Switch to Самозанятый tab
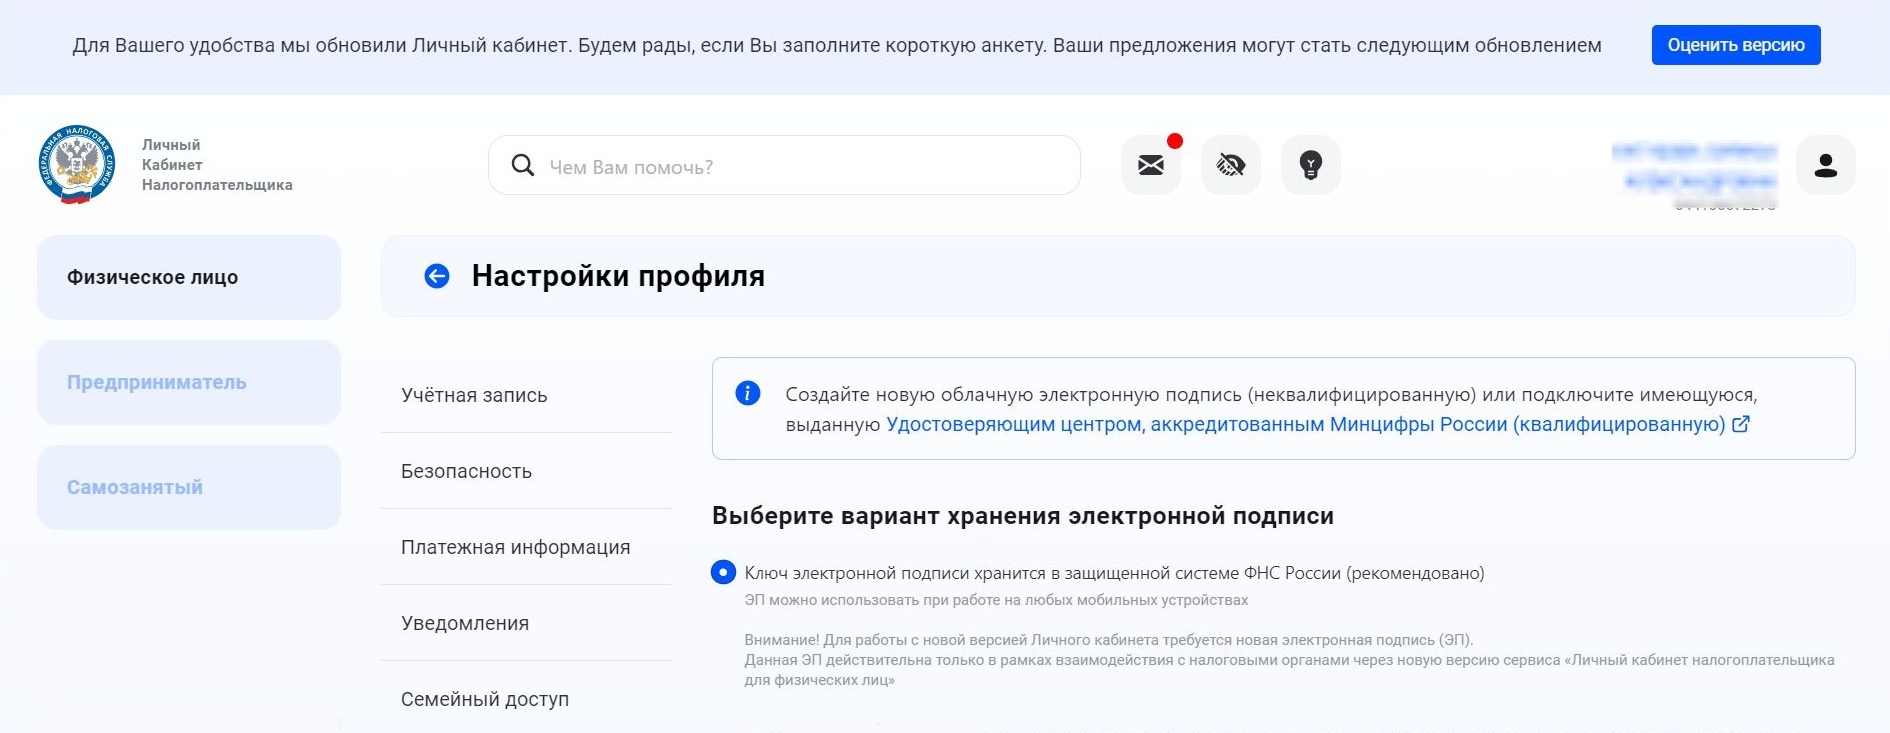 tap(189, 487)
